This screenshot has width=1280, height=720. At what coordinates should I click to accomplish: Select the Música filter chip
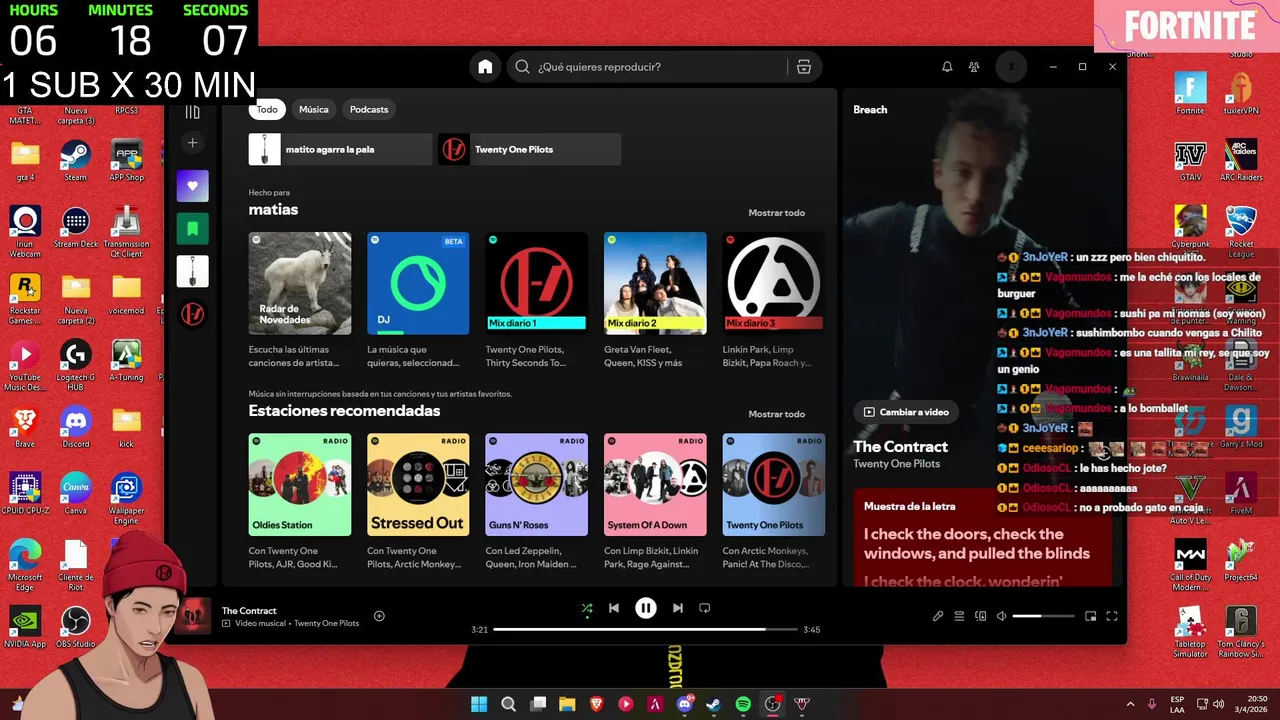click(x=314, y=109)
